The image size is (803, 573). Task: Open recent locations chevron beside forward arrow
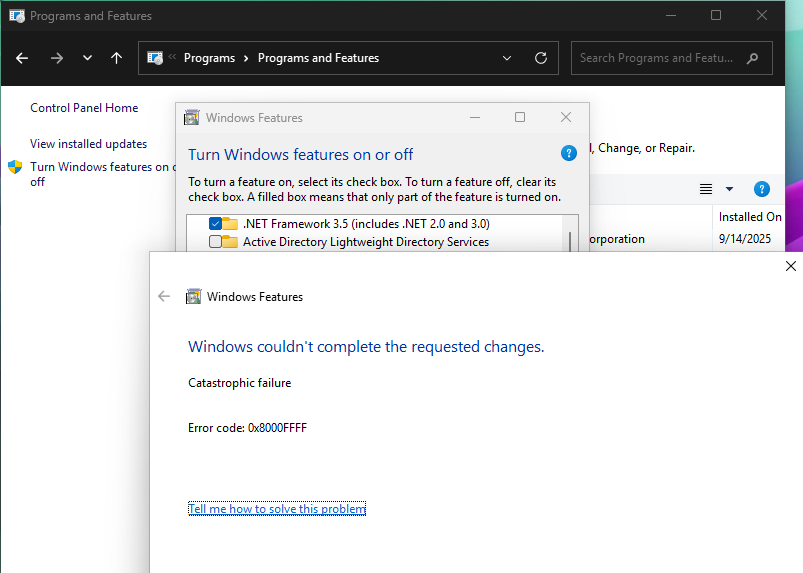pyautogui.click(x=88, y=58)
